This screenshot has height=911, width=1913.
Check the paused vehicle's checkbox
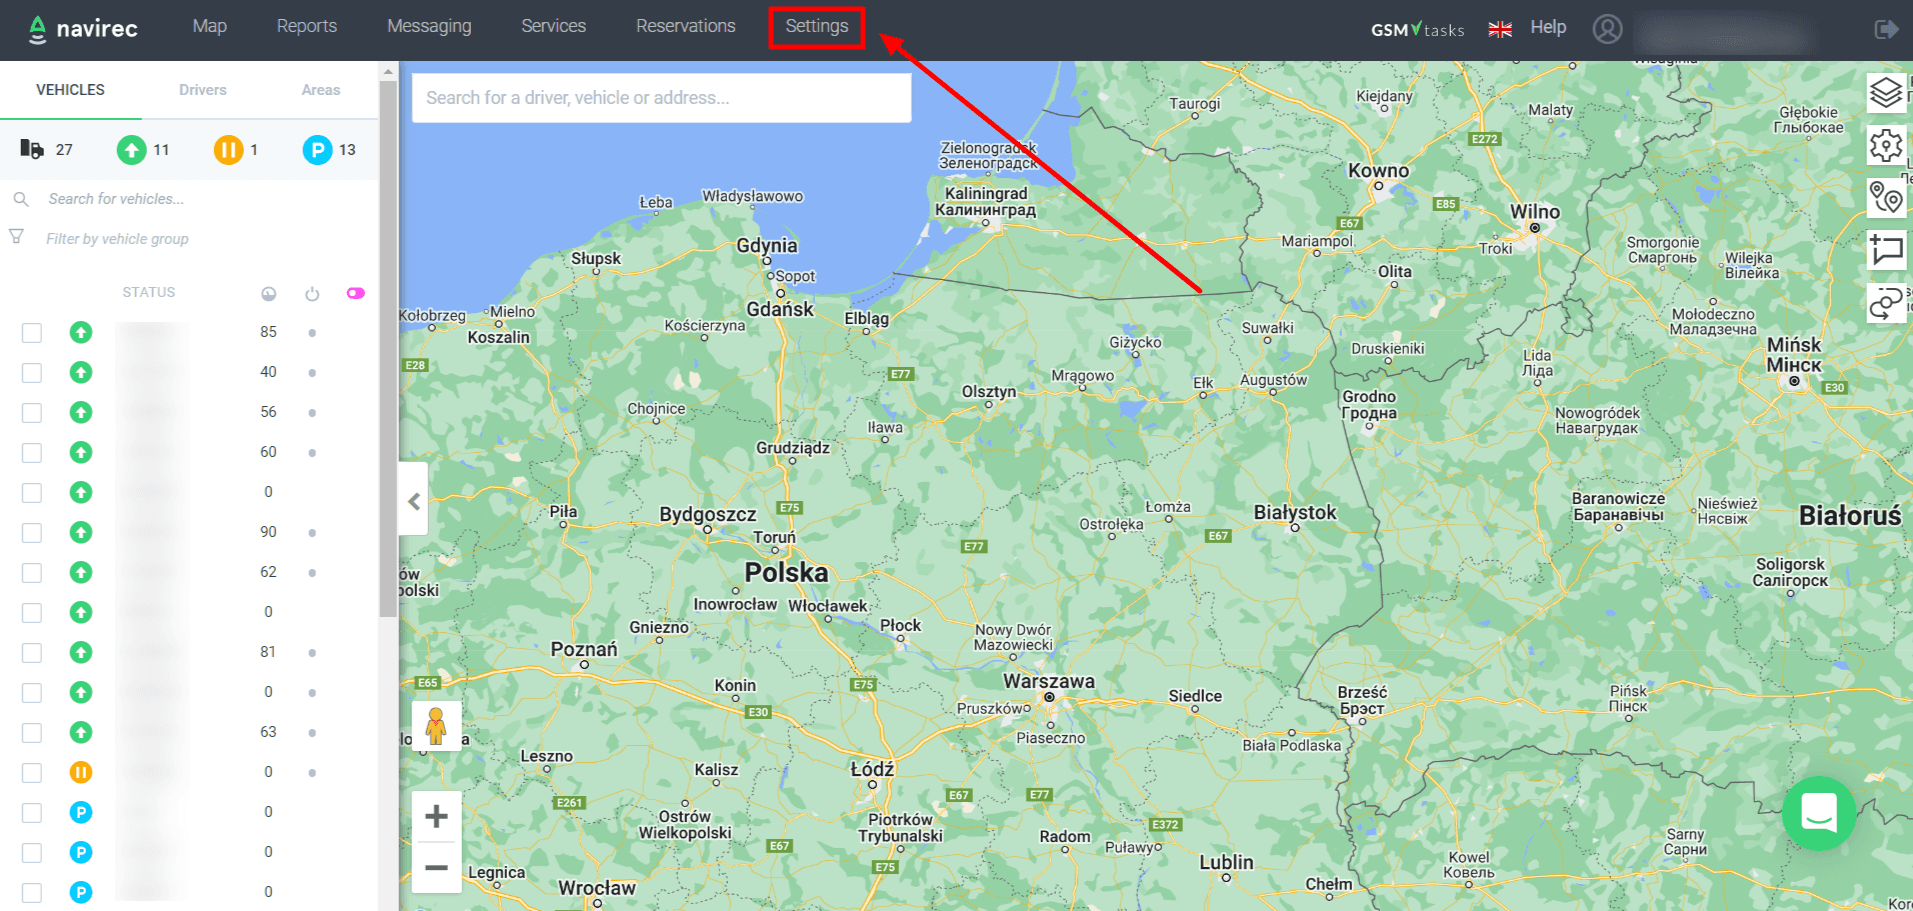(32, 773)
